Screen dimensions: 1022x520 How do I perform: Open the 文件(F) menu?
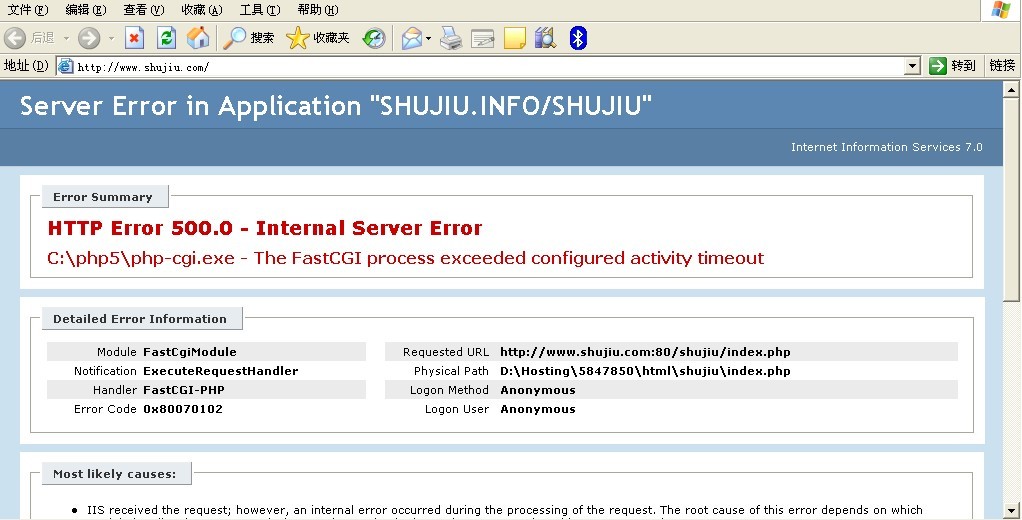[x=28, y=10]
